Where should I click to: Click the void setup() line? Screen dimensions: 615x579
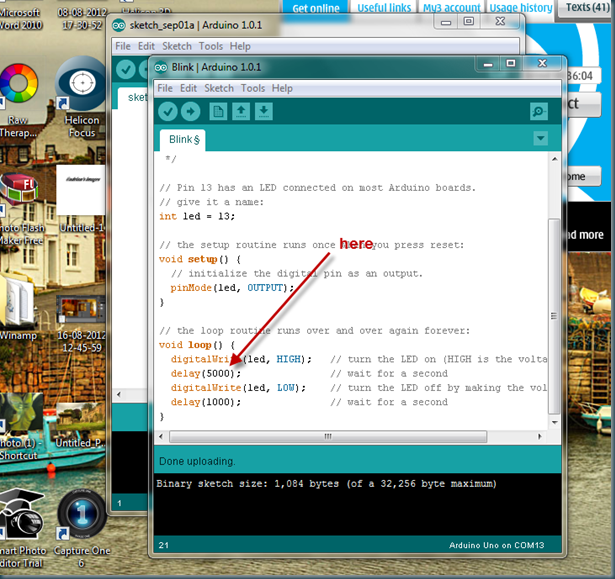pos(200,259)
